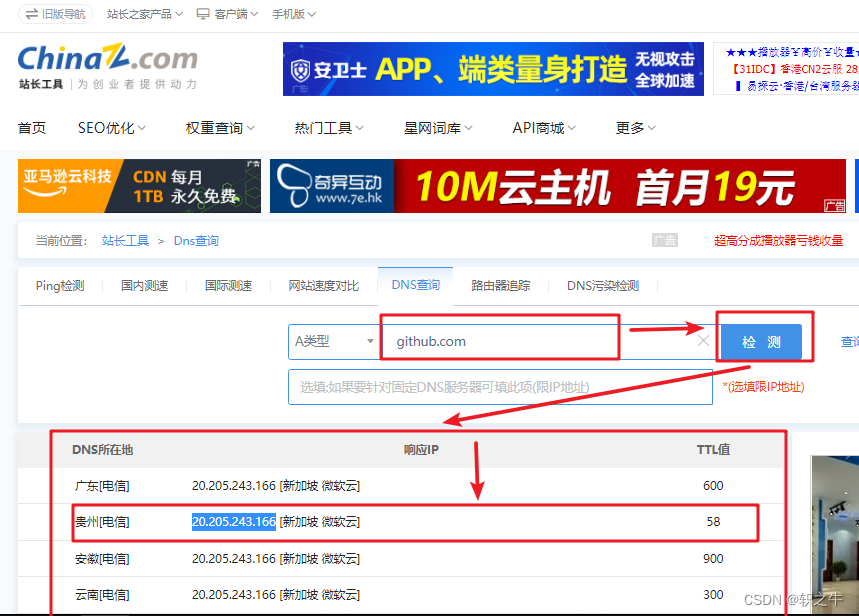The width and height of the screenshot is (859, 616).
Task: Switch to 网站速度对比 tab
Action: (324, 286)
